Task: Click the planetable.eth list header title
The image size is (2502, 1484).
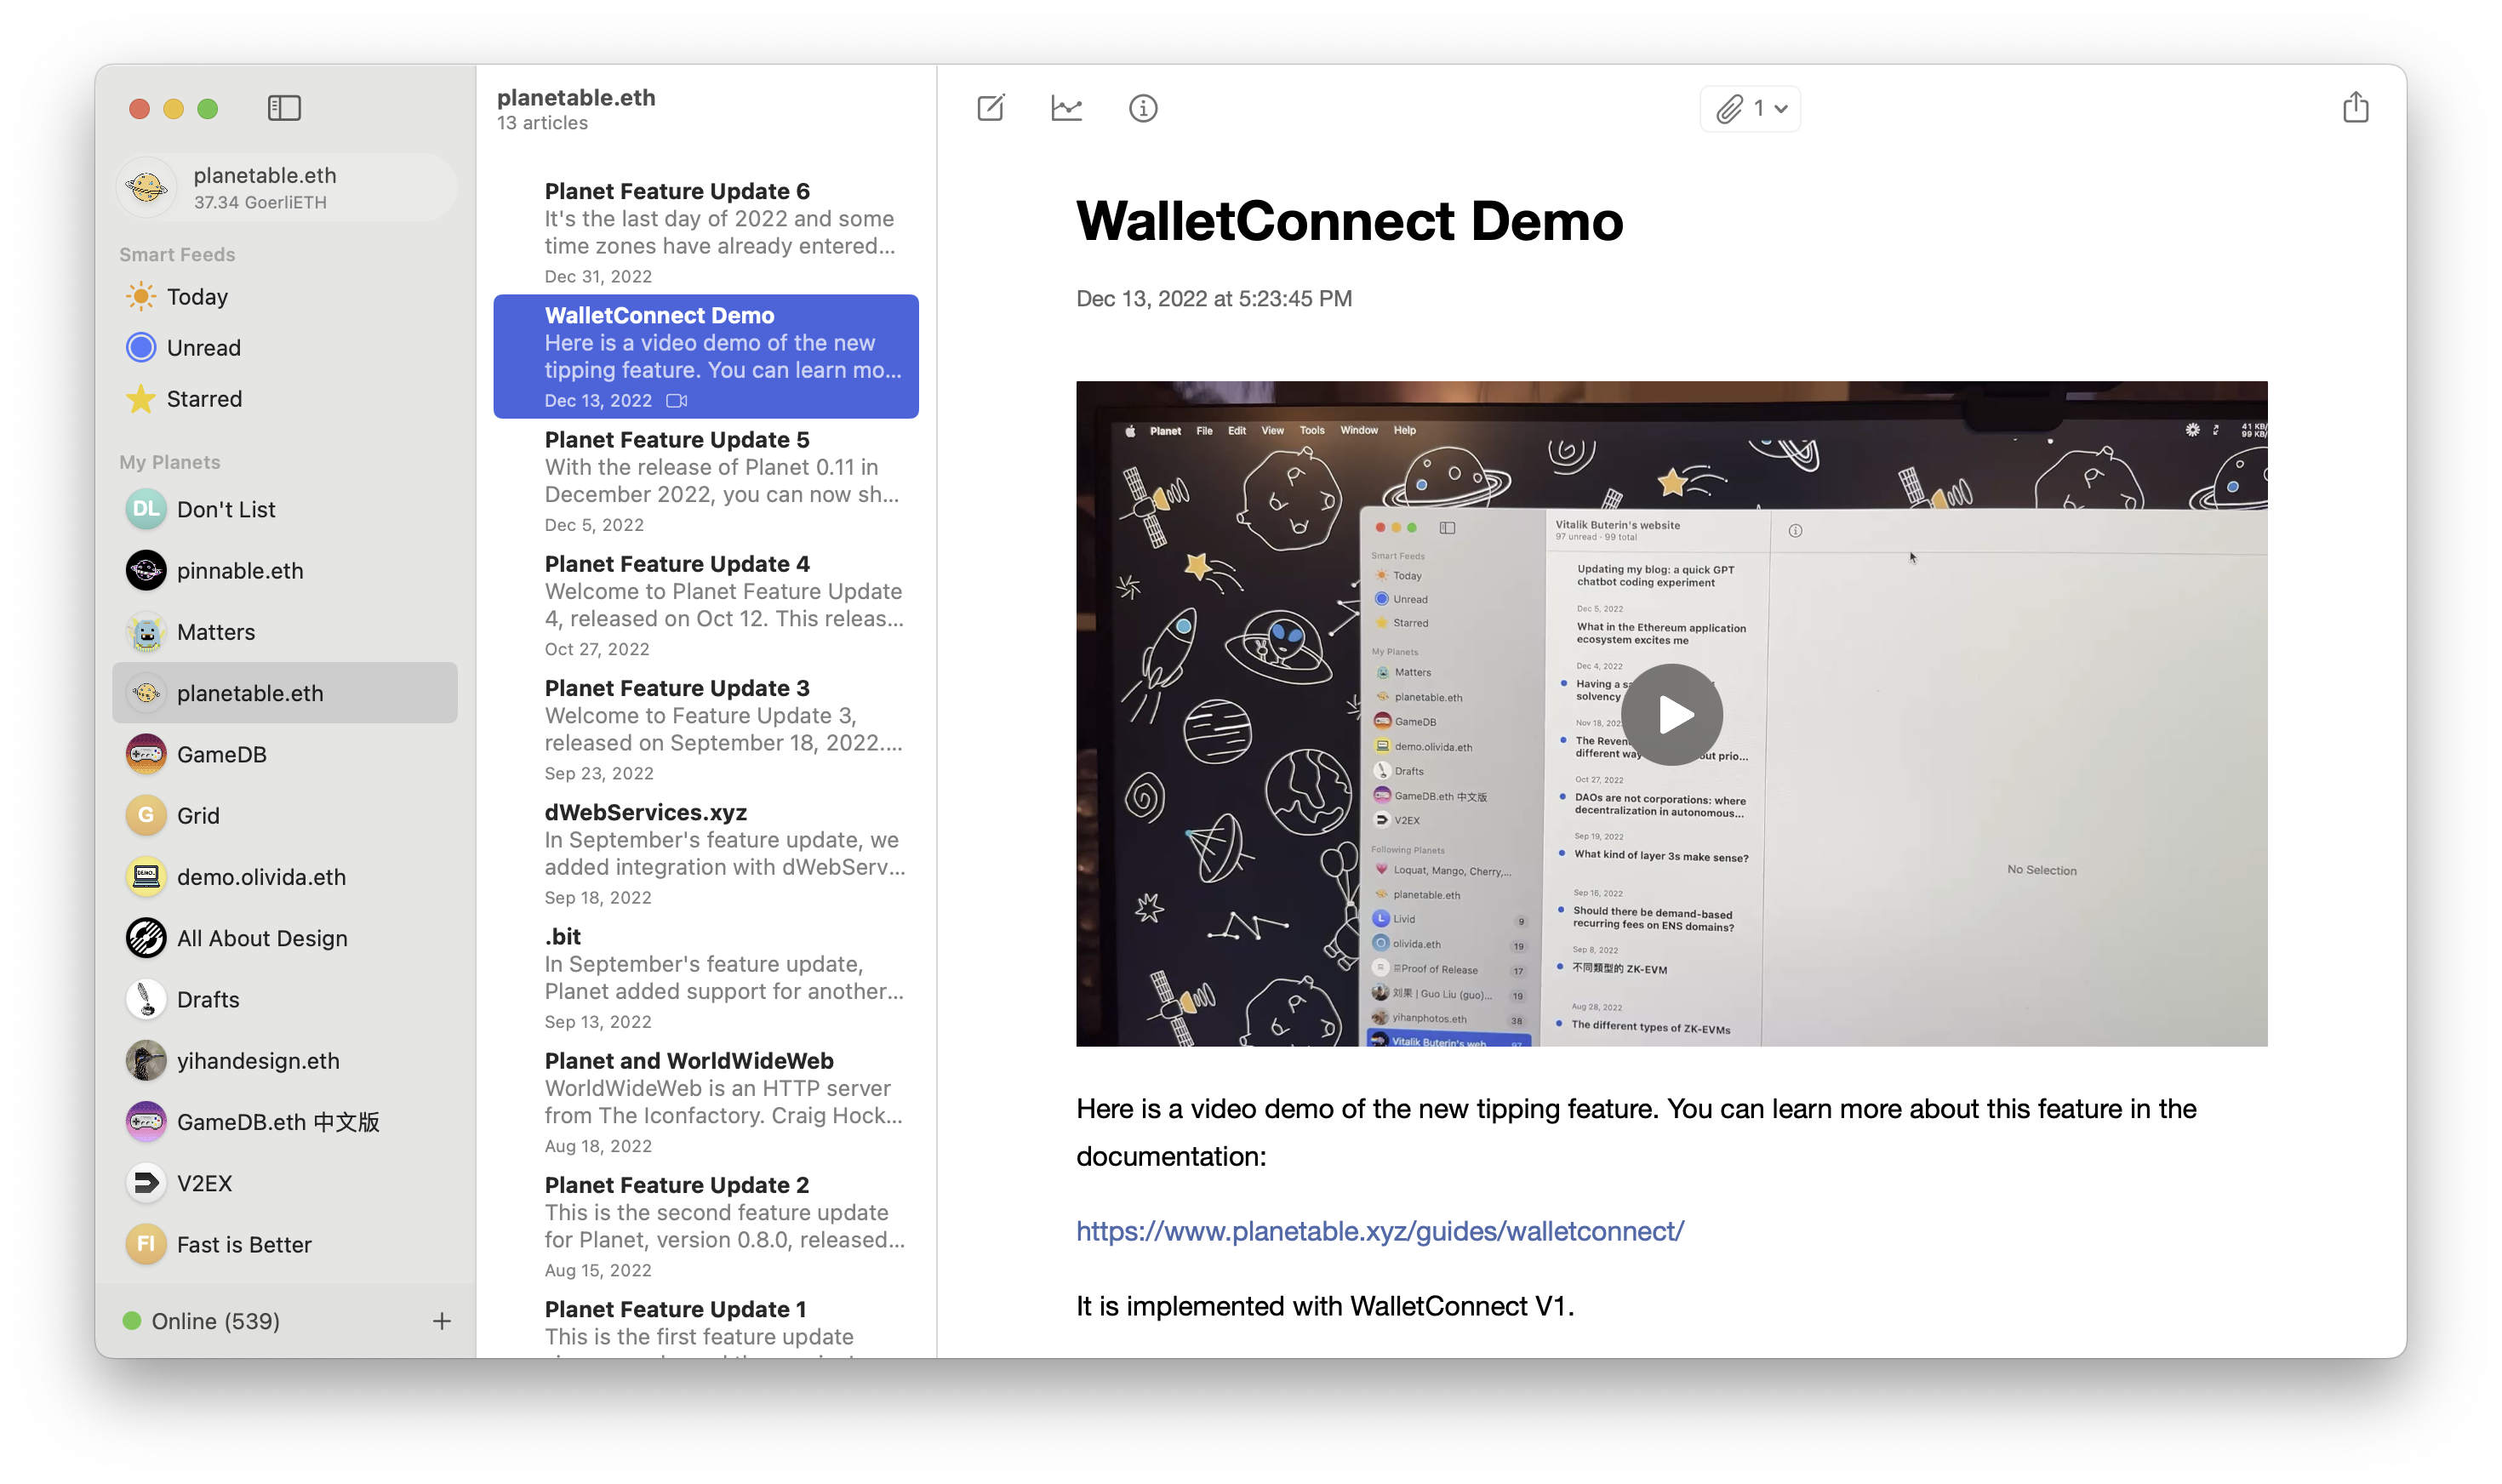Action: [x=576, y=98]
